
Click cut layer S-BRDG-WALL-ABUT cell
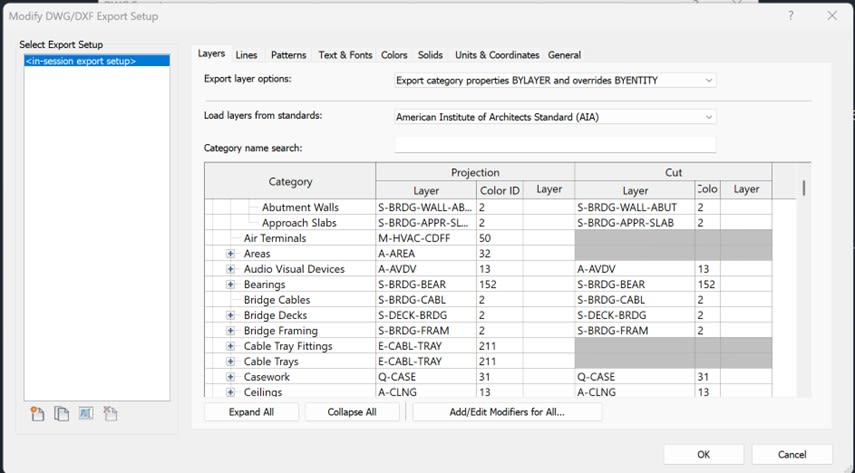[x=635, y=207]
